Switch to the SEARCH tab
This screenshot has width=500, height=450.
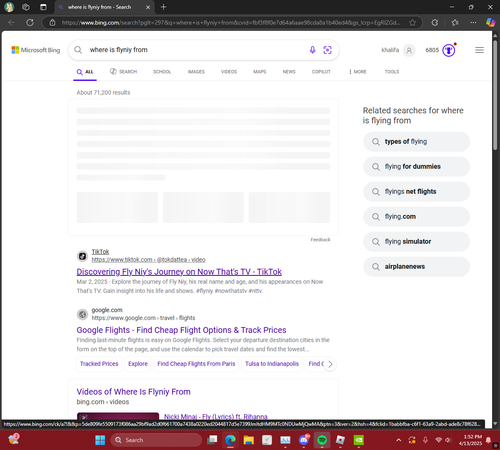click(124, 72)
